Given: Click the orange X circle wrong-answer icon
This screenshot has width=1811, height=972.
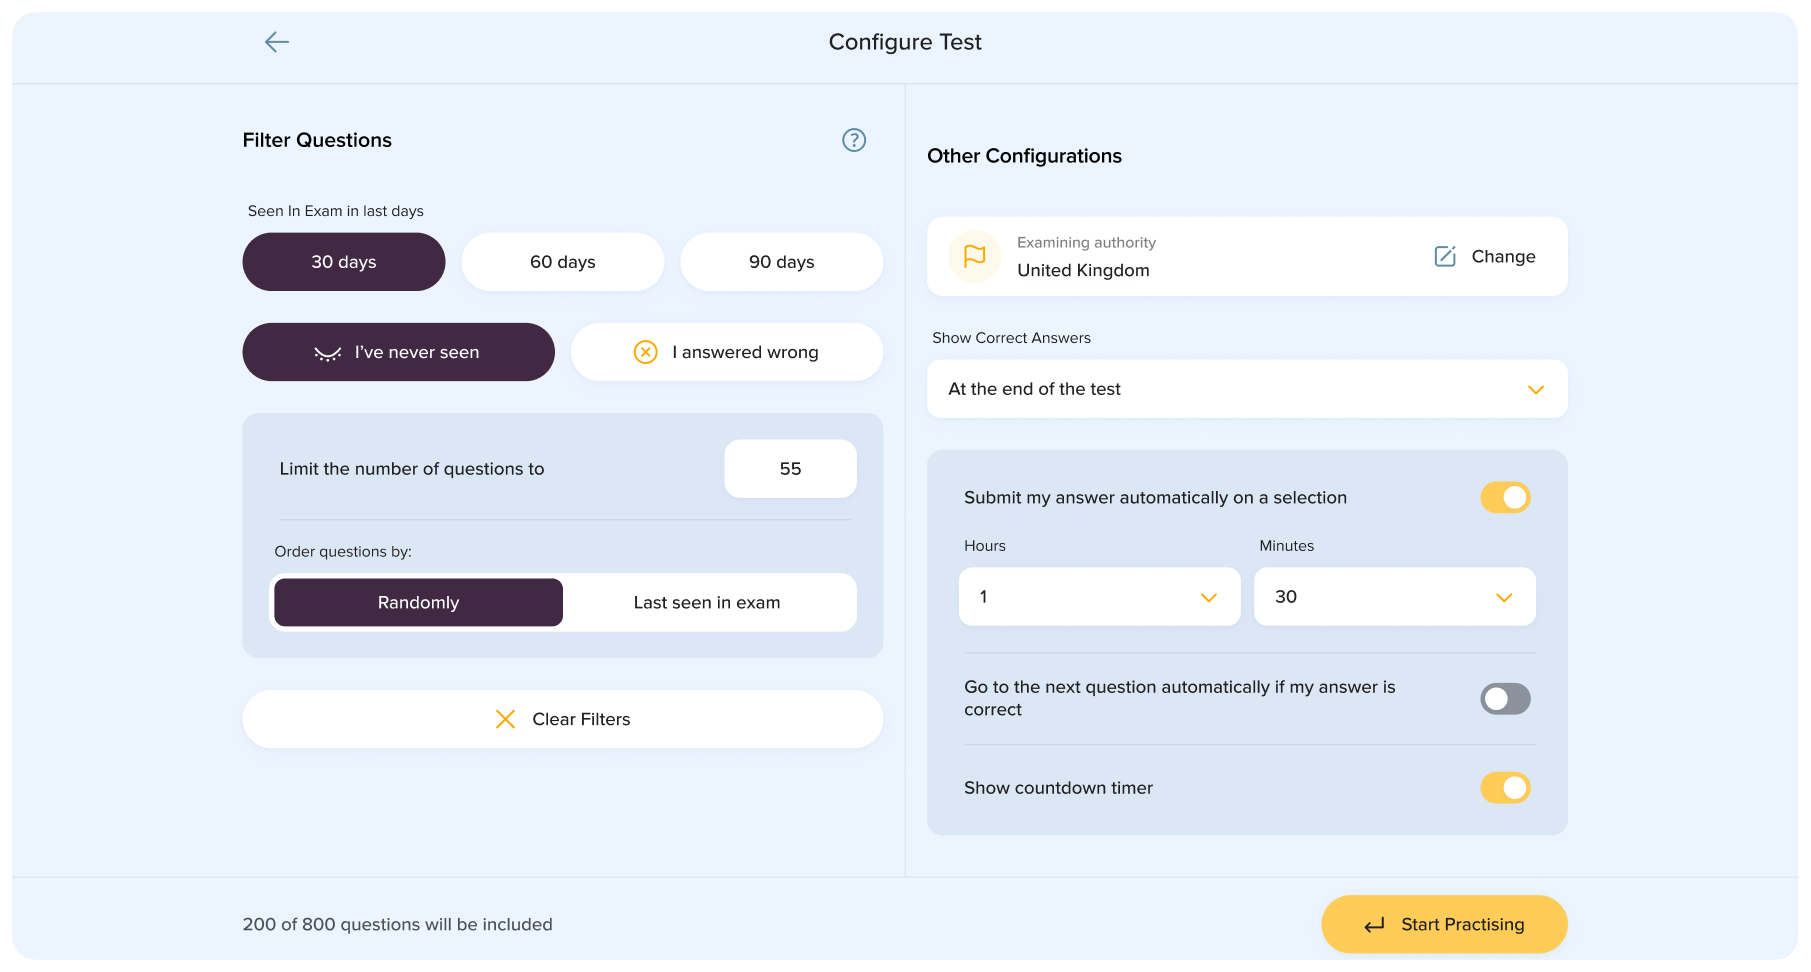Looking at the screenshot, I should tap(646, 352).
